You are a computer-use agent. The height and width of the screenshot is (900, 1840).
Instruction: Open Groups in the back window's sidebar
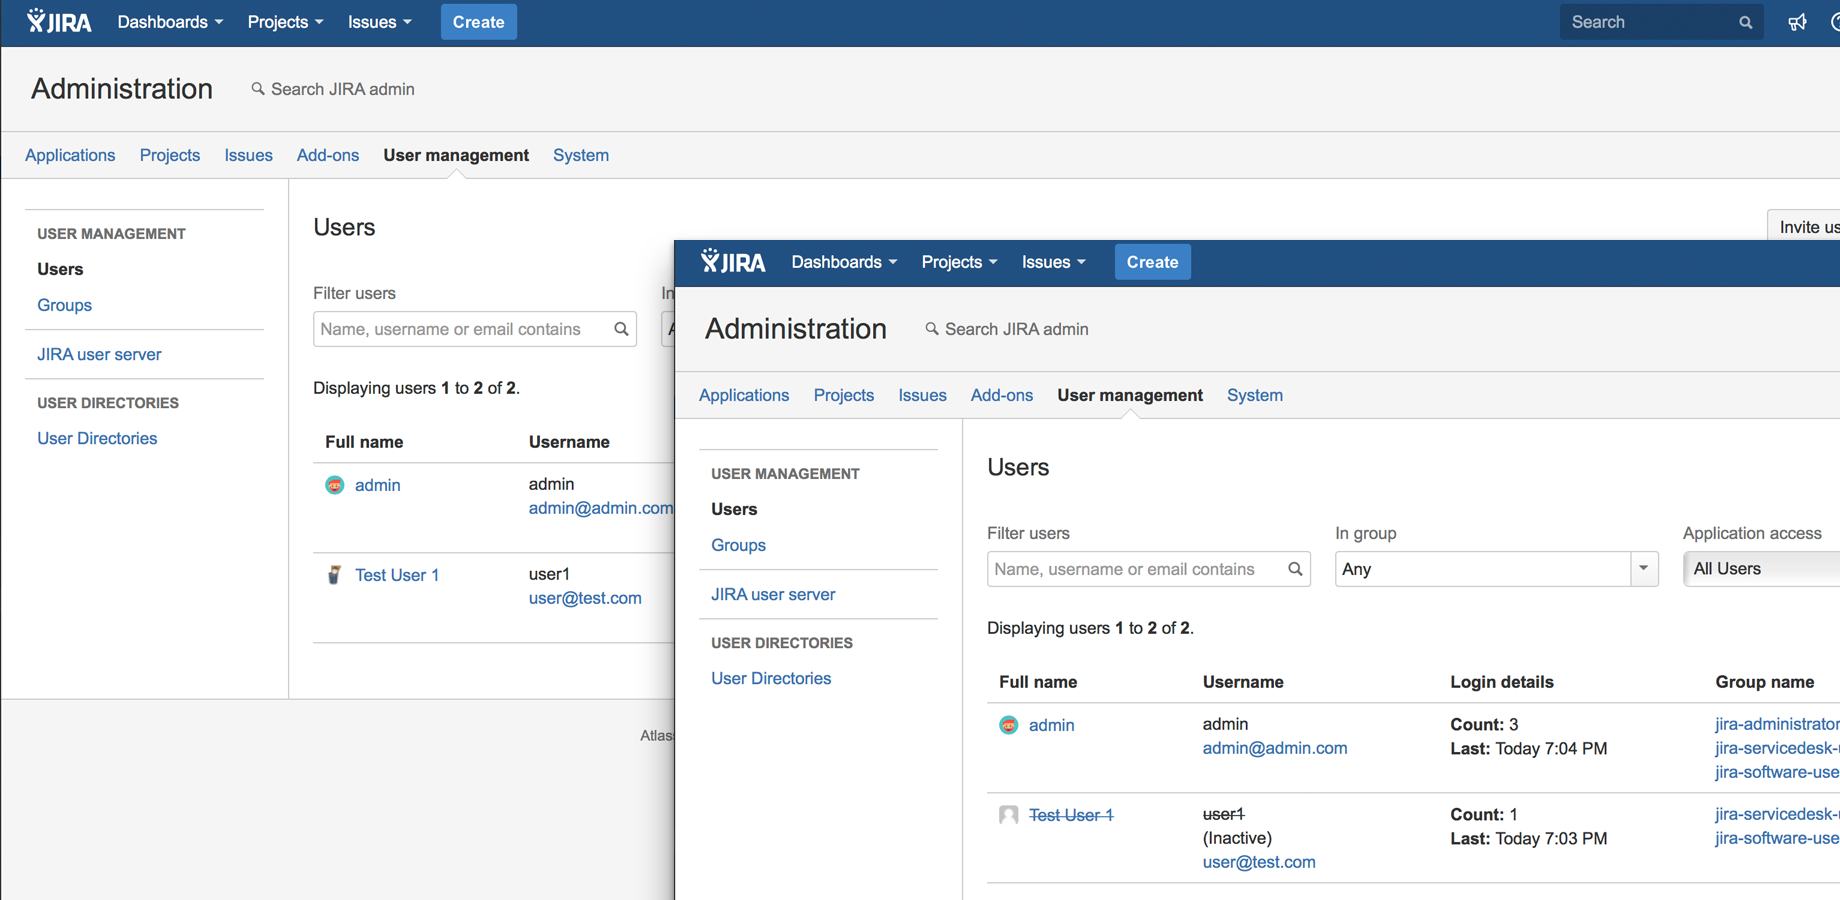tap(64, 305)
